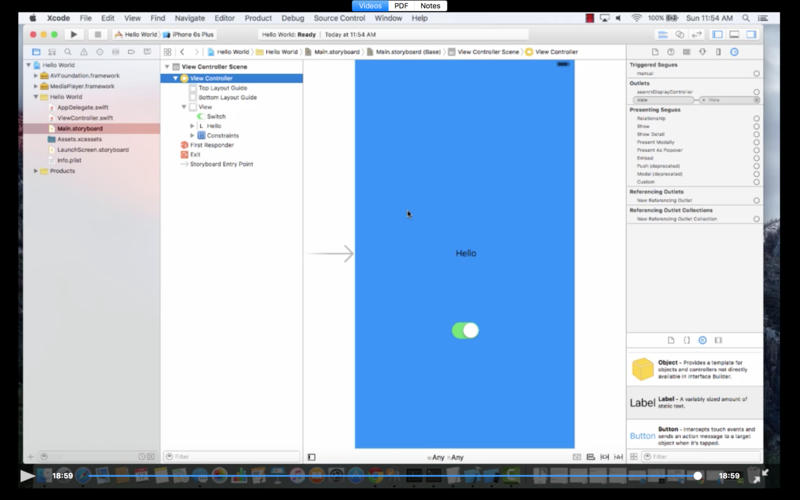800x500 pixels.
Task: Open the Breakpoint navigator icon
Action: click(x=131, y=52)
